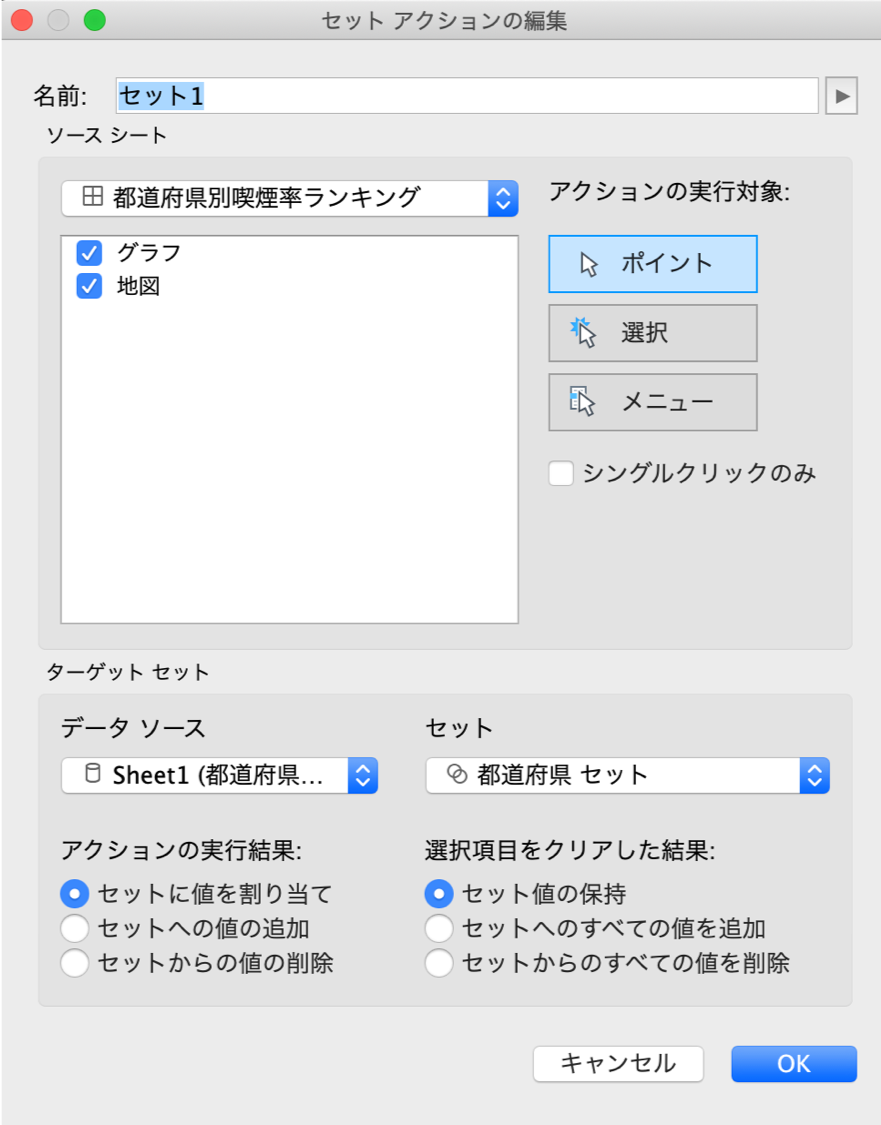Click the arrow button beside the name field
Viewport: 881px width, 1125px height.
[842, 96]
